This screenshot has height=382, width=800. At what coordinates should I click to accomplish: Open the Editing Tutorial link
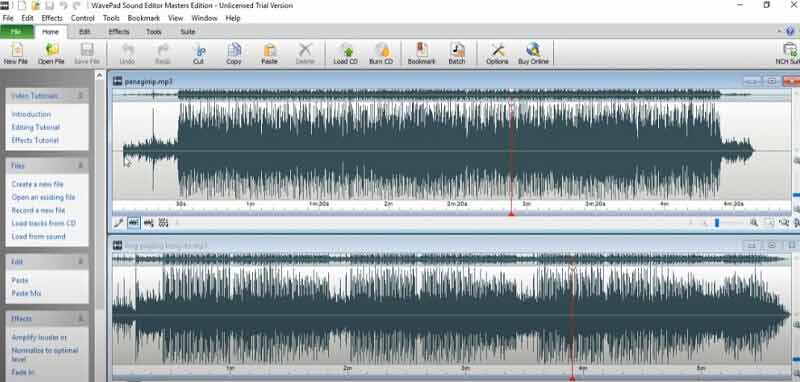tap(36, 127)
